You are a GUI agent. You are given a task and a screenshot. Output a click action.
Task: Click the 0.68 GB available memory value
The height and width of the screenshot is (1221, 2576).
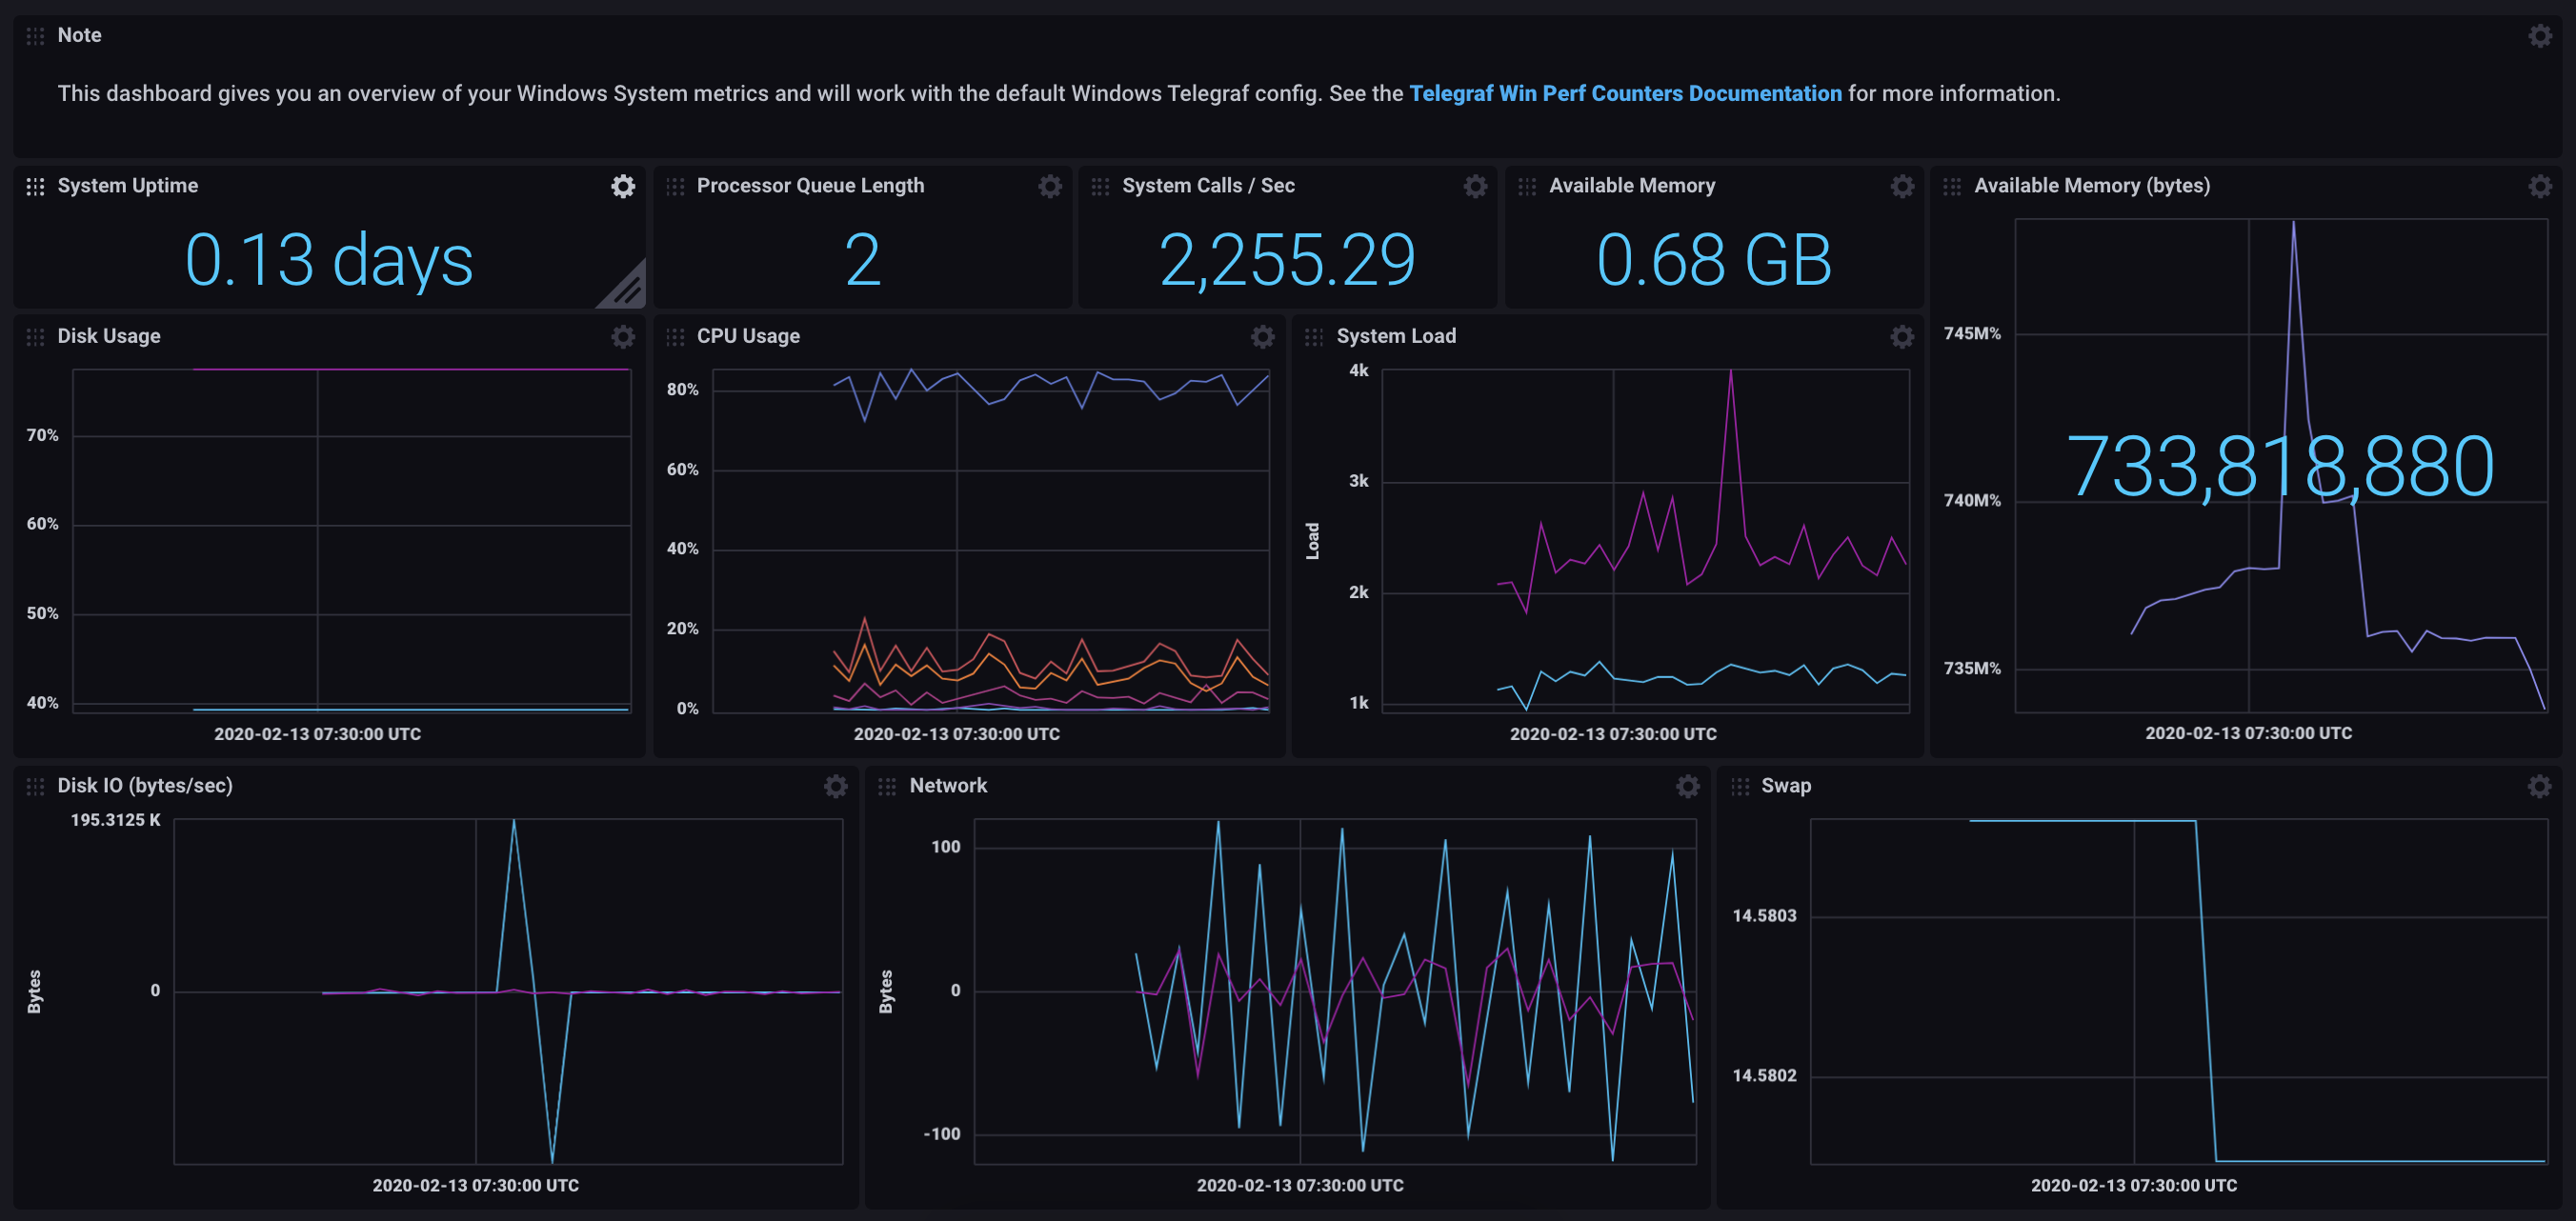(x=1714, y=260)
